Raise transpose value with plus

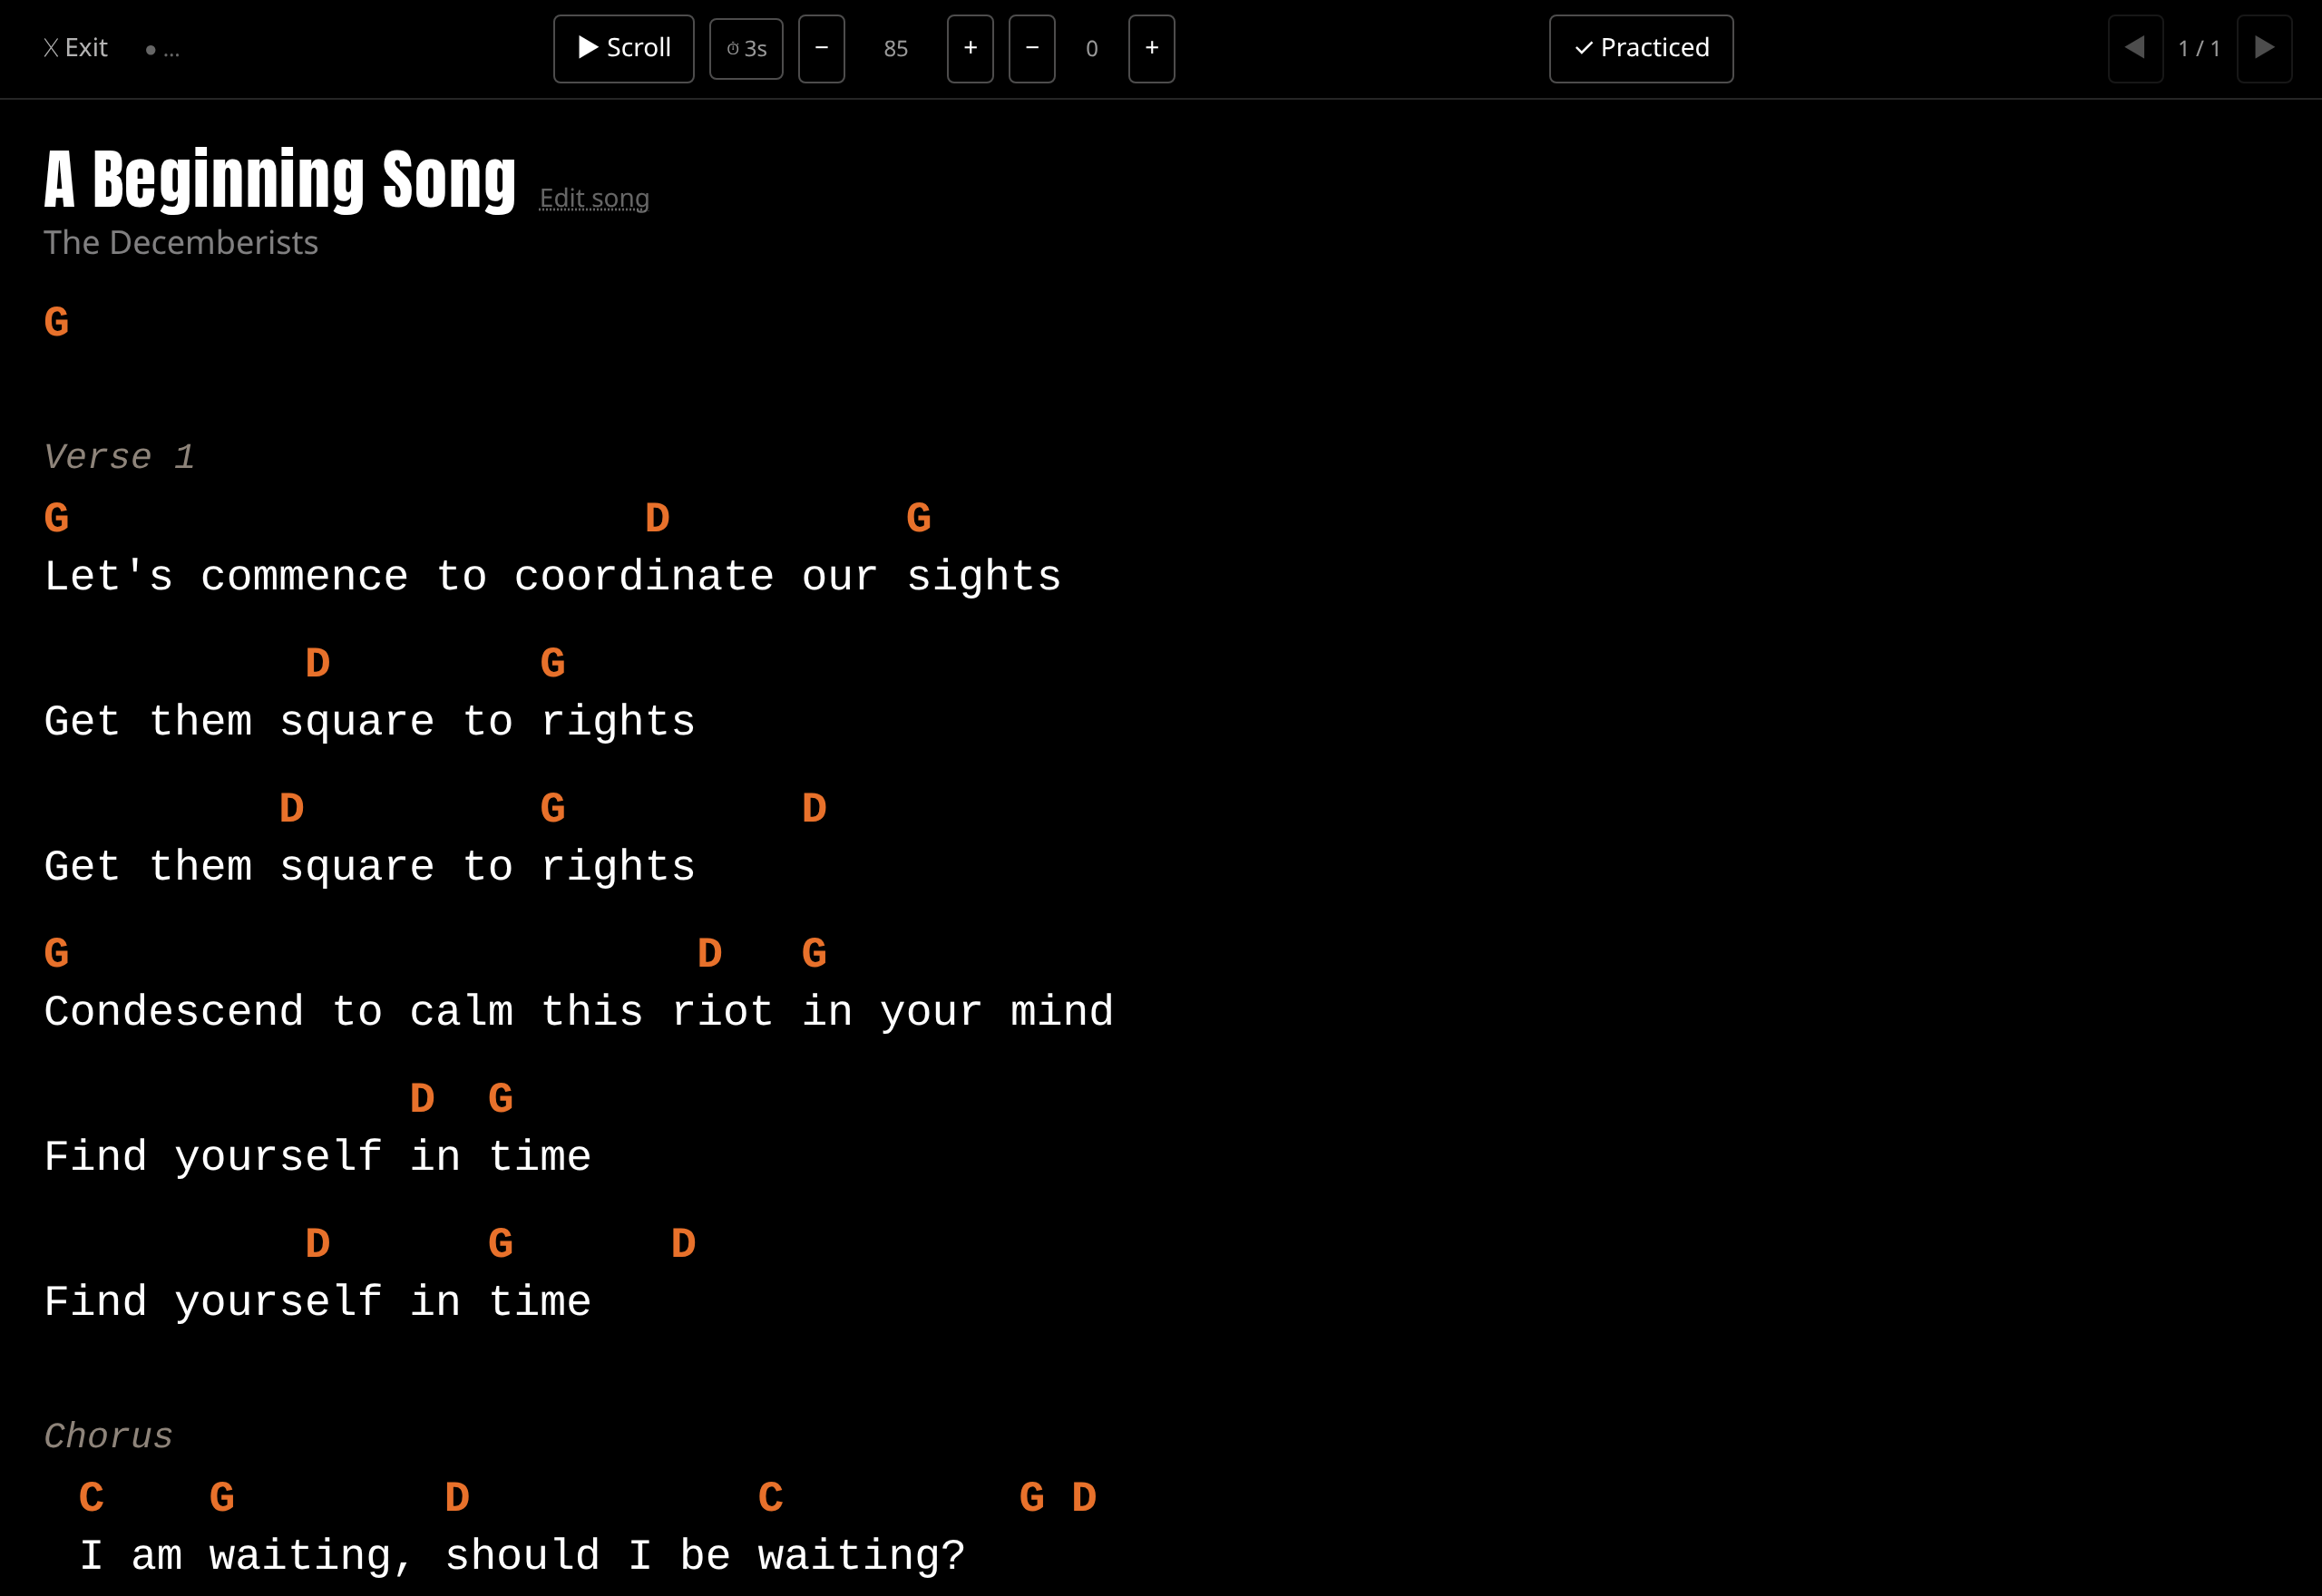tap(1152, 48)
